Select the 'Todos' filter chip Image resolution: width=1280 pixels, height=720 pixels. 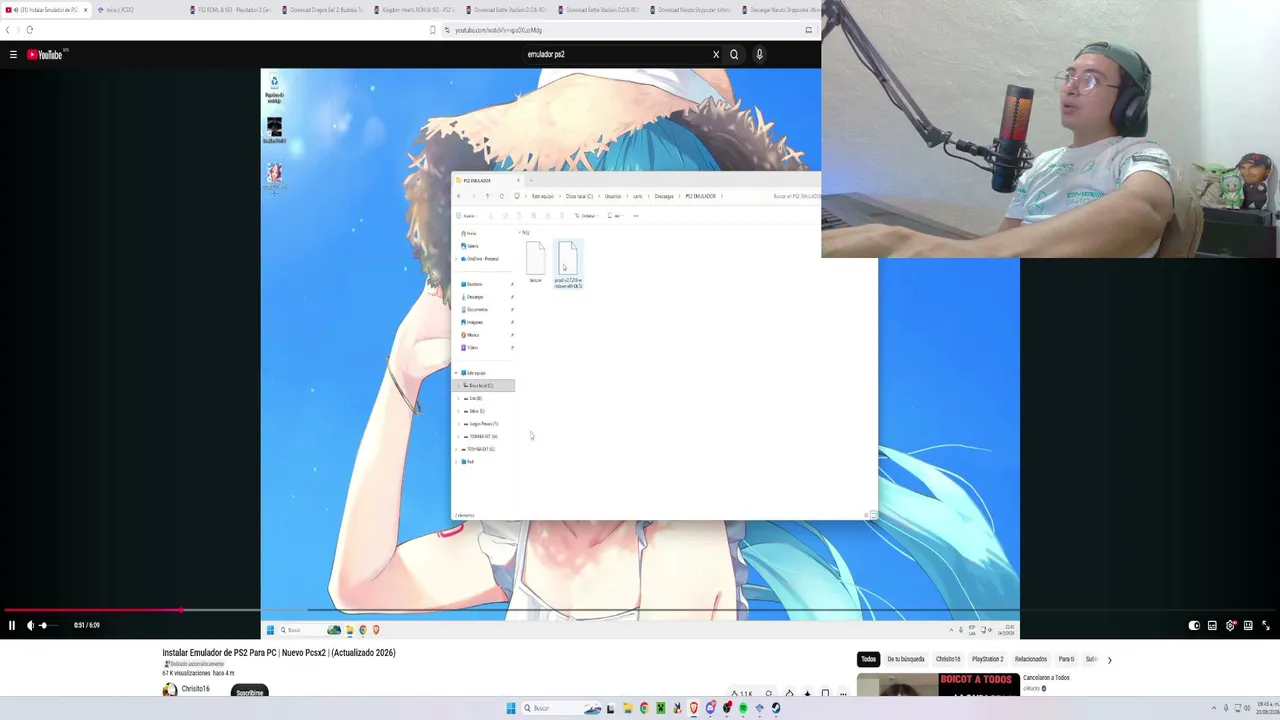coord(869,659)
